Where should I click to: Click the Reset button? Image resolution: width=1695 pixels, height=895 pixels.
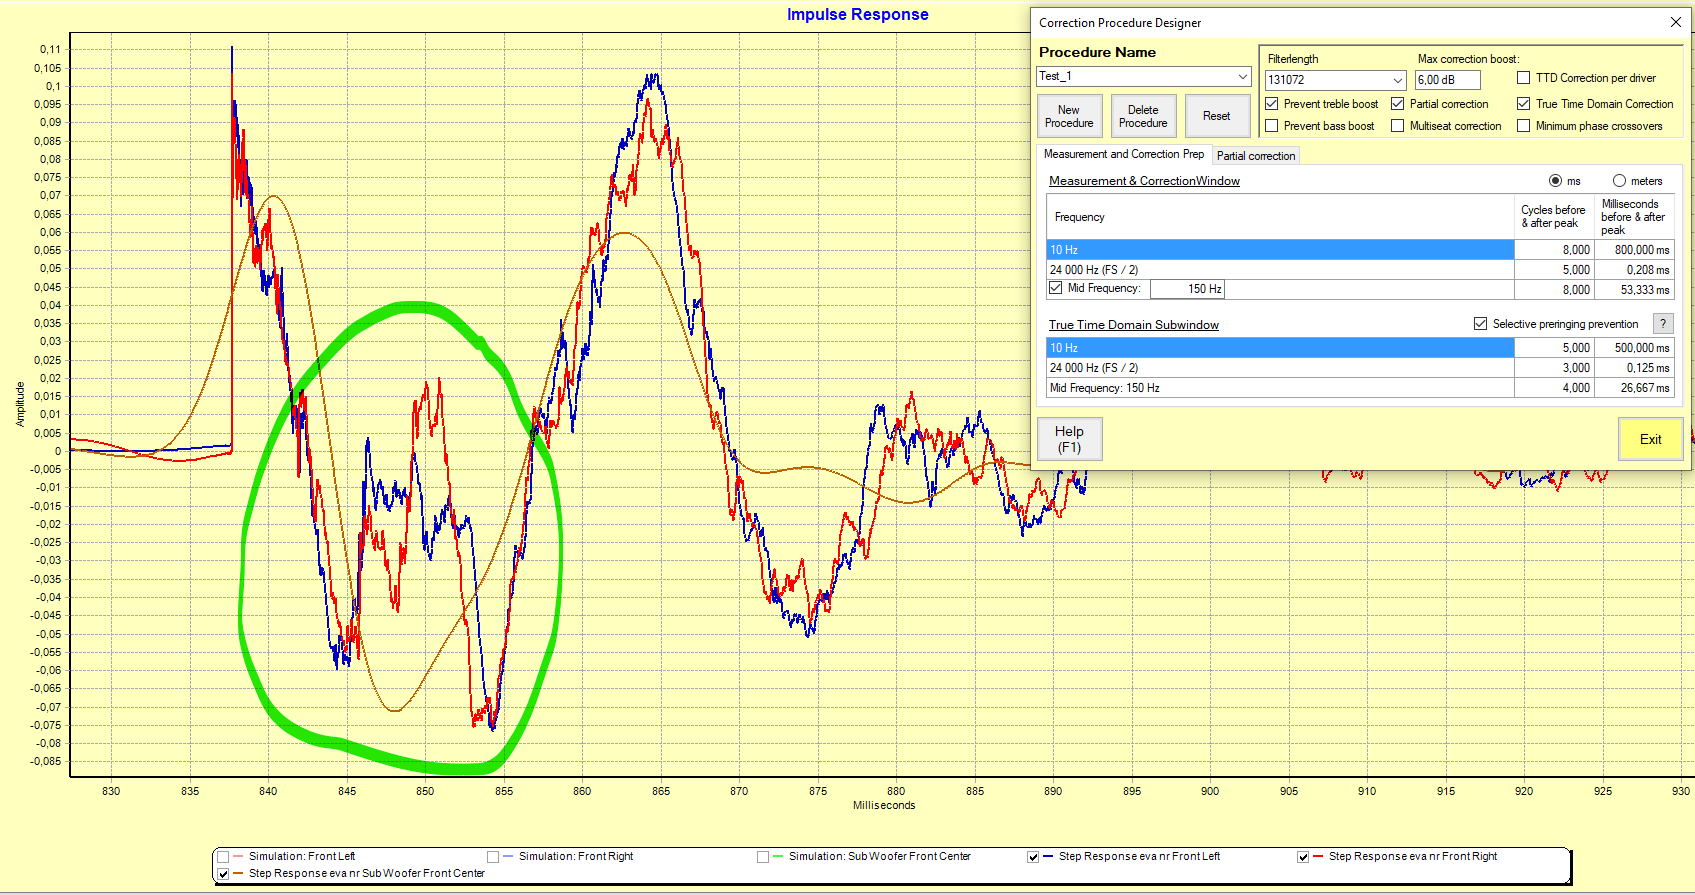tap(1216, 116)
